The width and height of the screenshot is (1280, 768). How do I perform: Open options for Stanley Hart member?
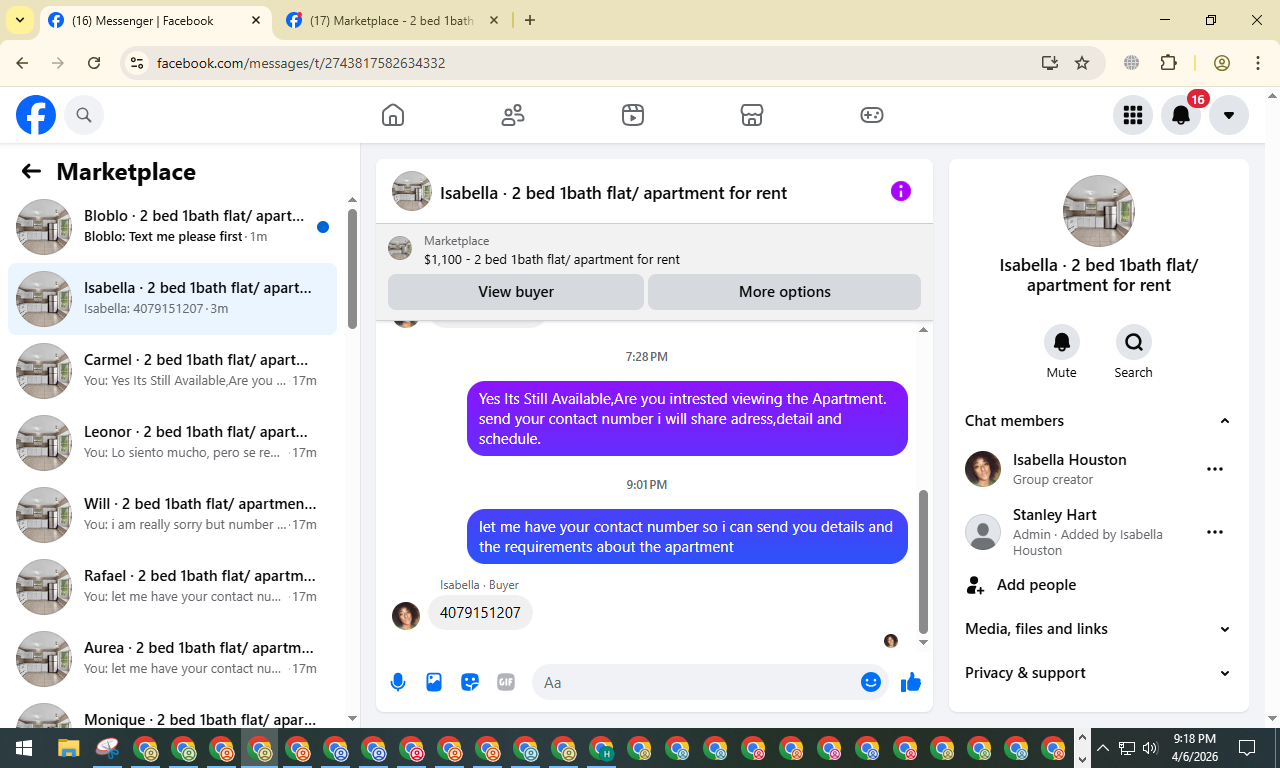[1215, 532]
